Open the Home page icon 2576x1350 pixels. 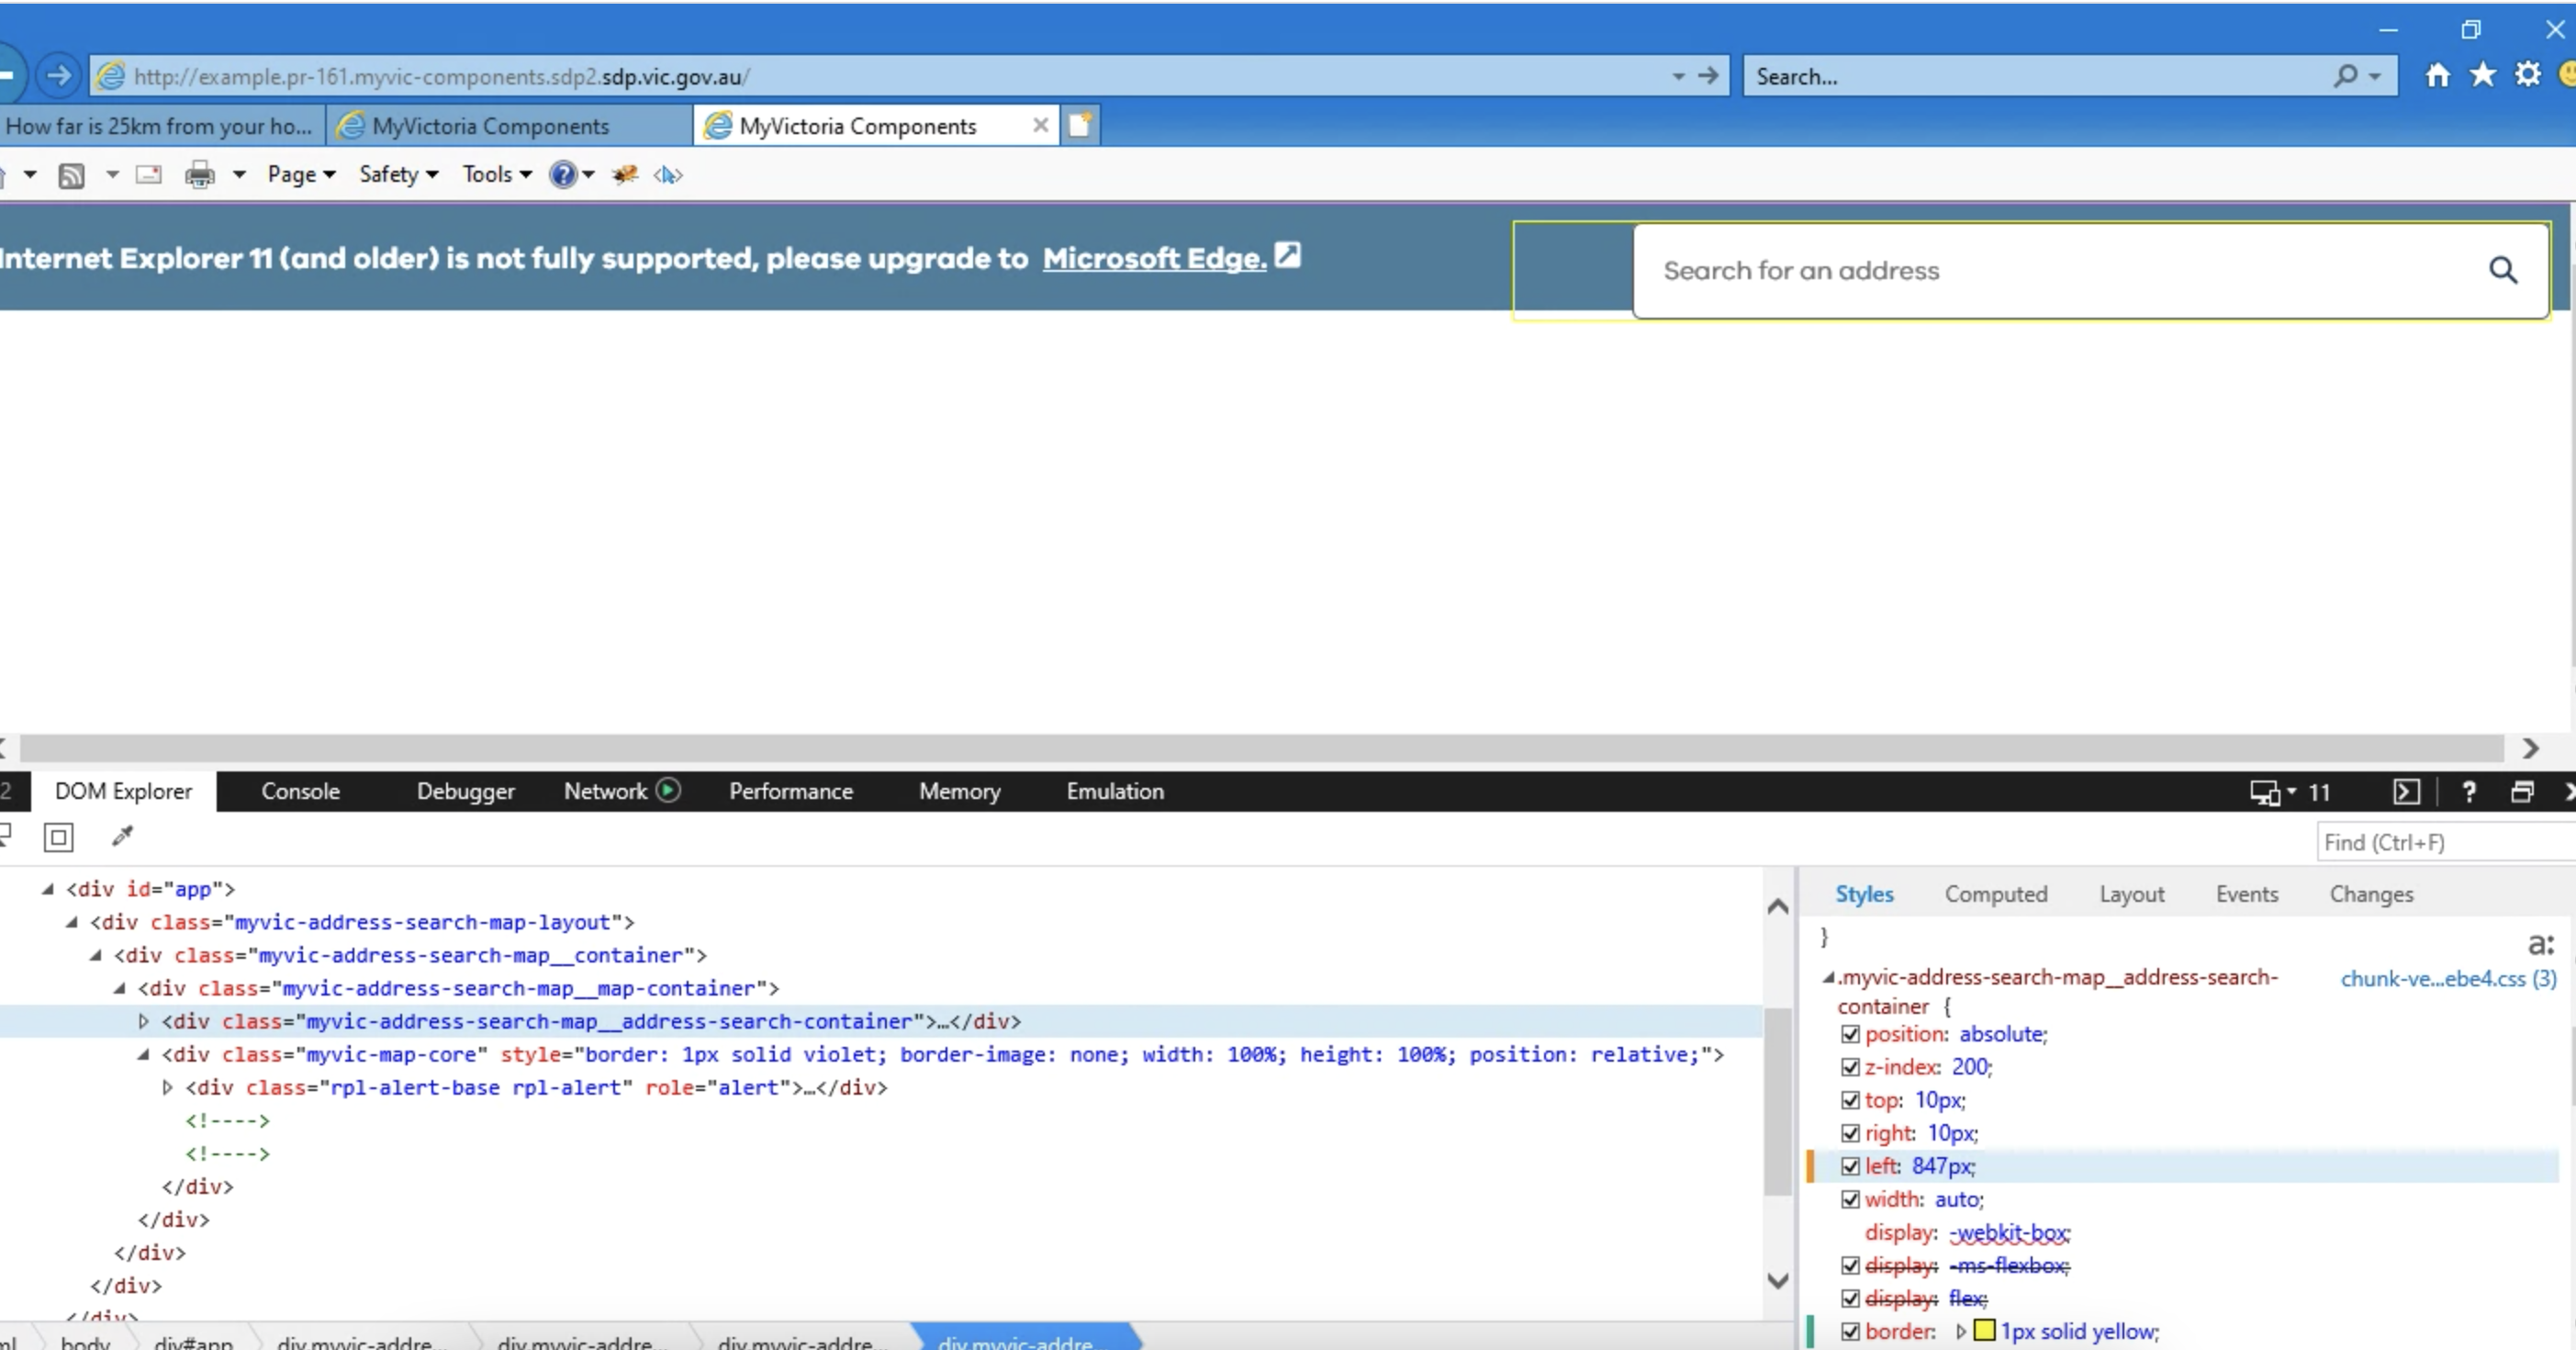point(2438,76)
